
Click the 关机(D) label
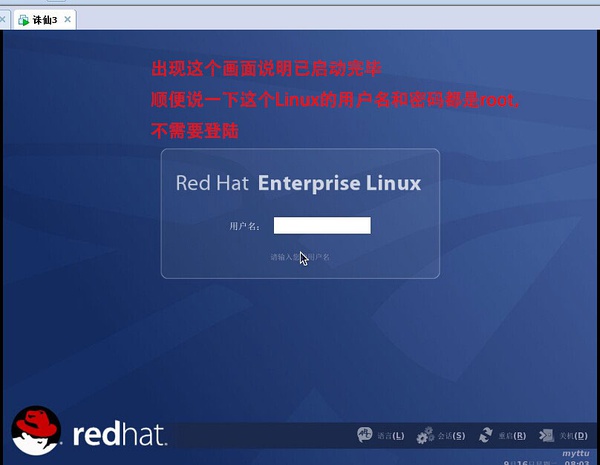574,436
